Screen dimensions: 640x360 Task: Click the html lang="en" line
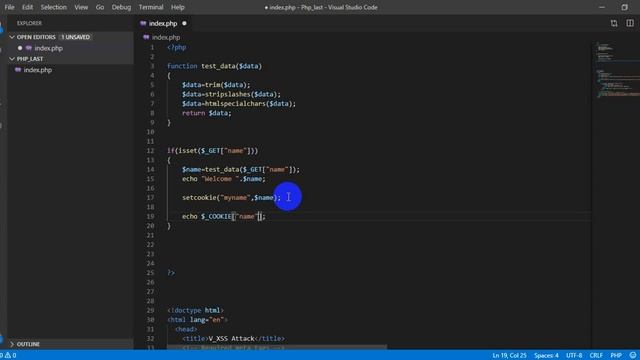(197, 320)
